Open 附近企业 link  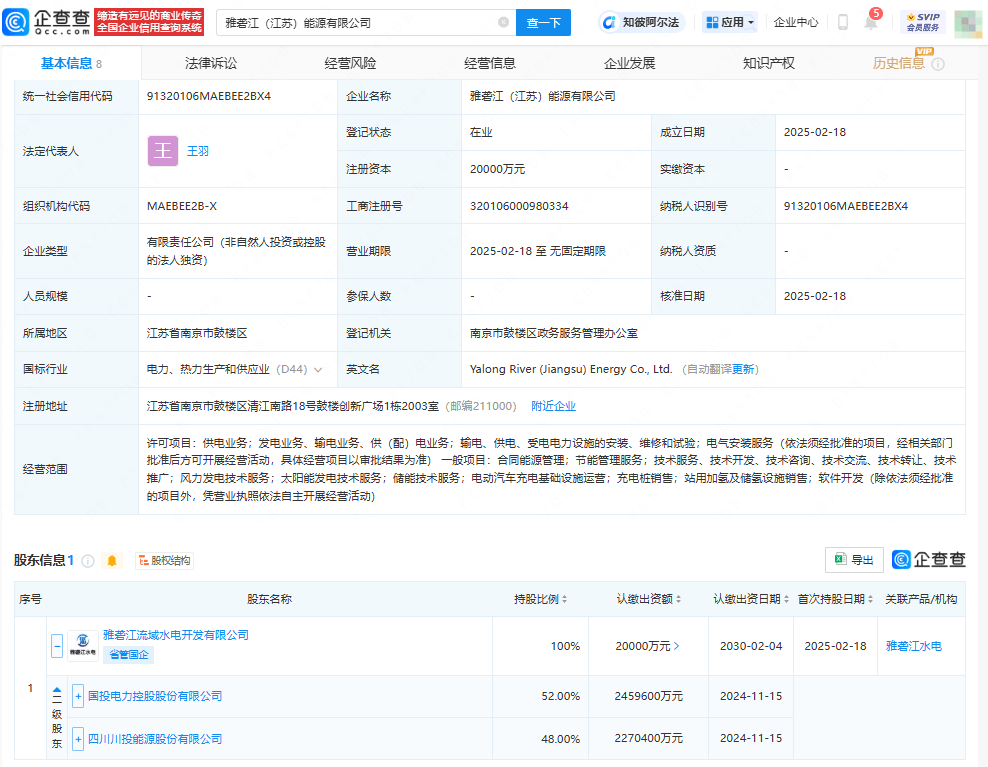point(553,406)
